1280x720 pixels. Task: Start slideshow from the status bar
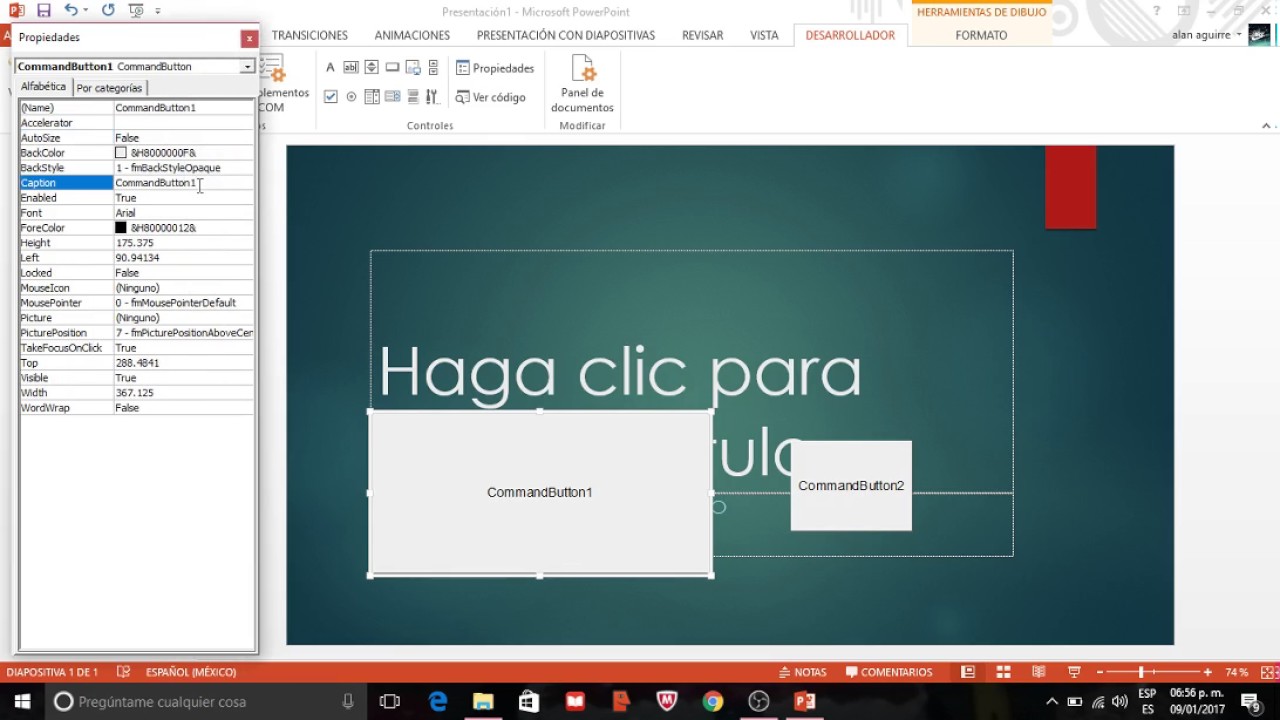(1074, 672)
